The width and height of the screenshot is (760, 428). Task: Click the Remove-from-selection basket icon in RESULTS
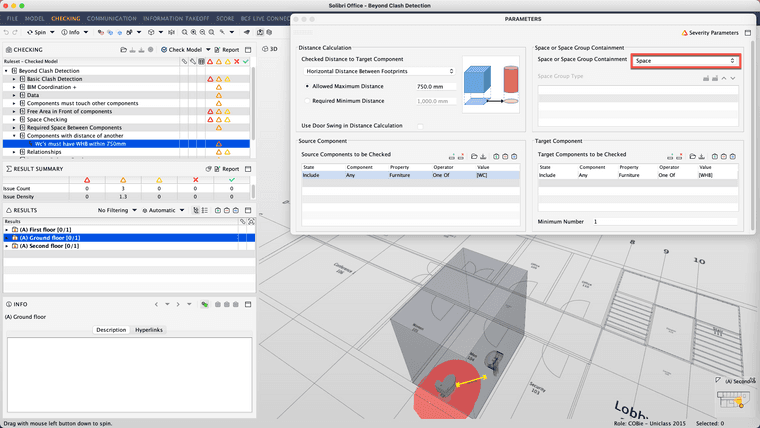click(x=226, y=210)
